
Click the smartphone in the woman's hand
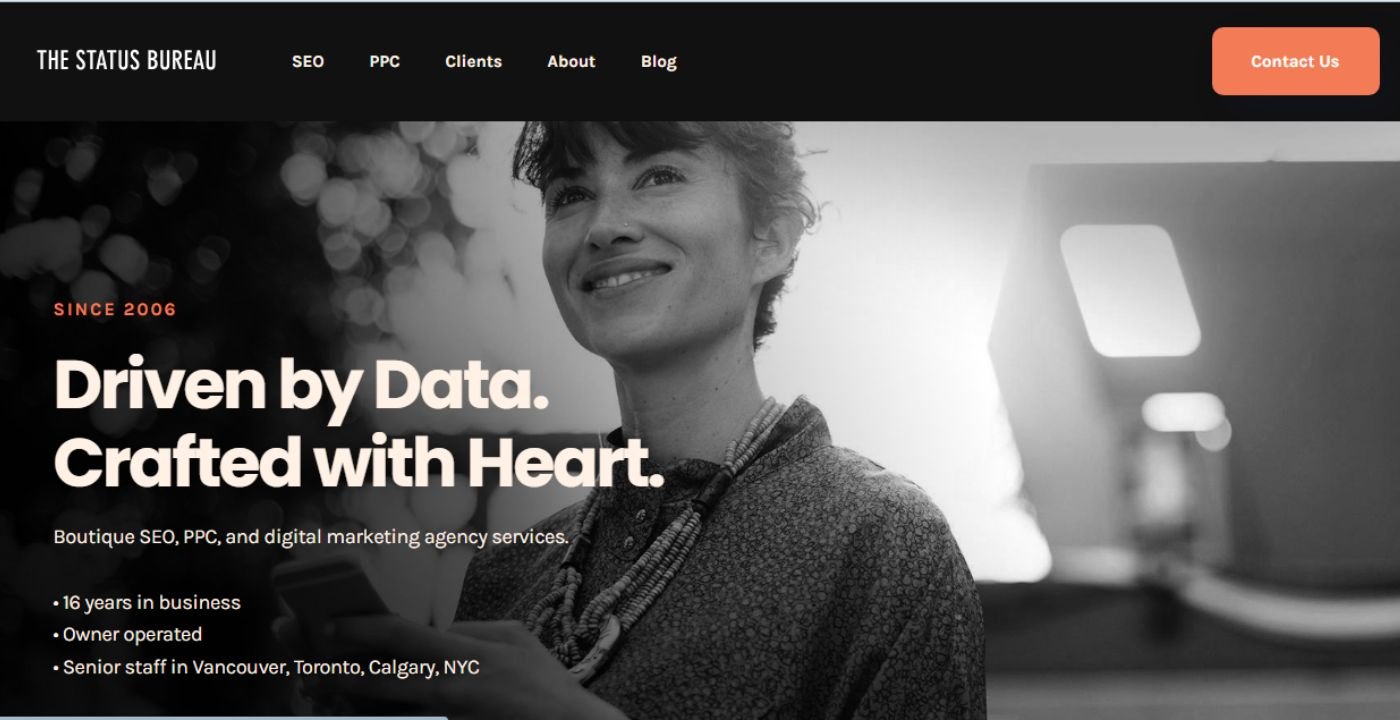pyautogui.click(x=330, y=595)
